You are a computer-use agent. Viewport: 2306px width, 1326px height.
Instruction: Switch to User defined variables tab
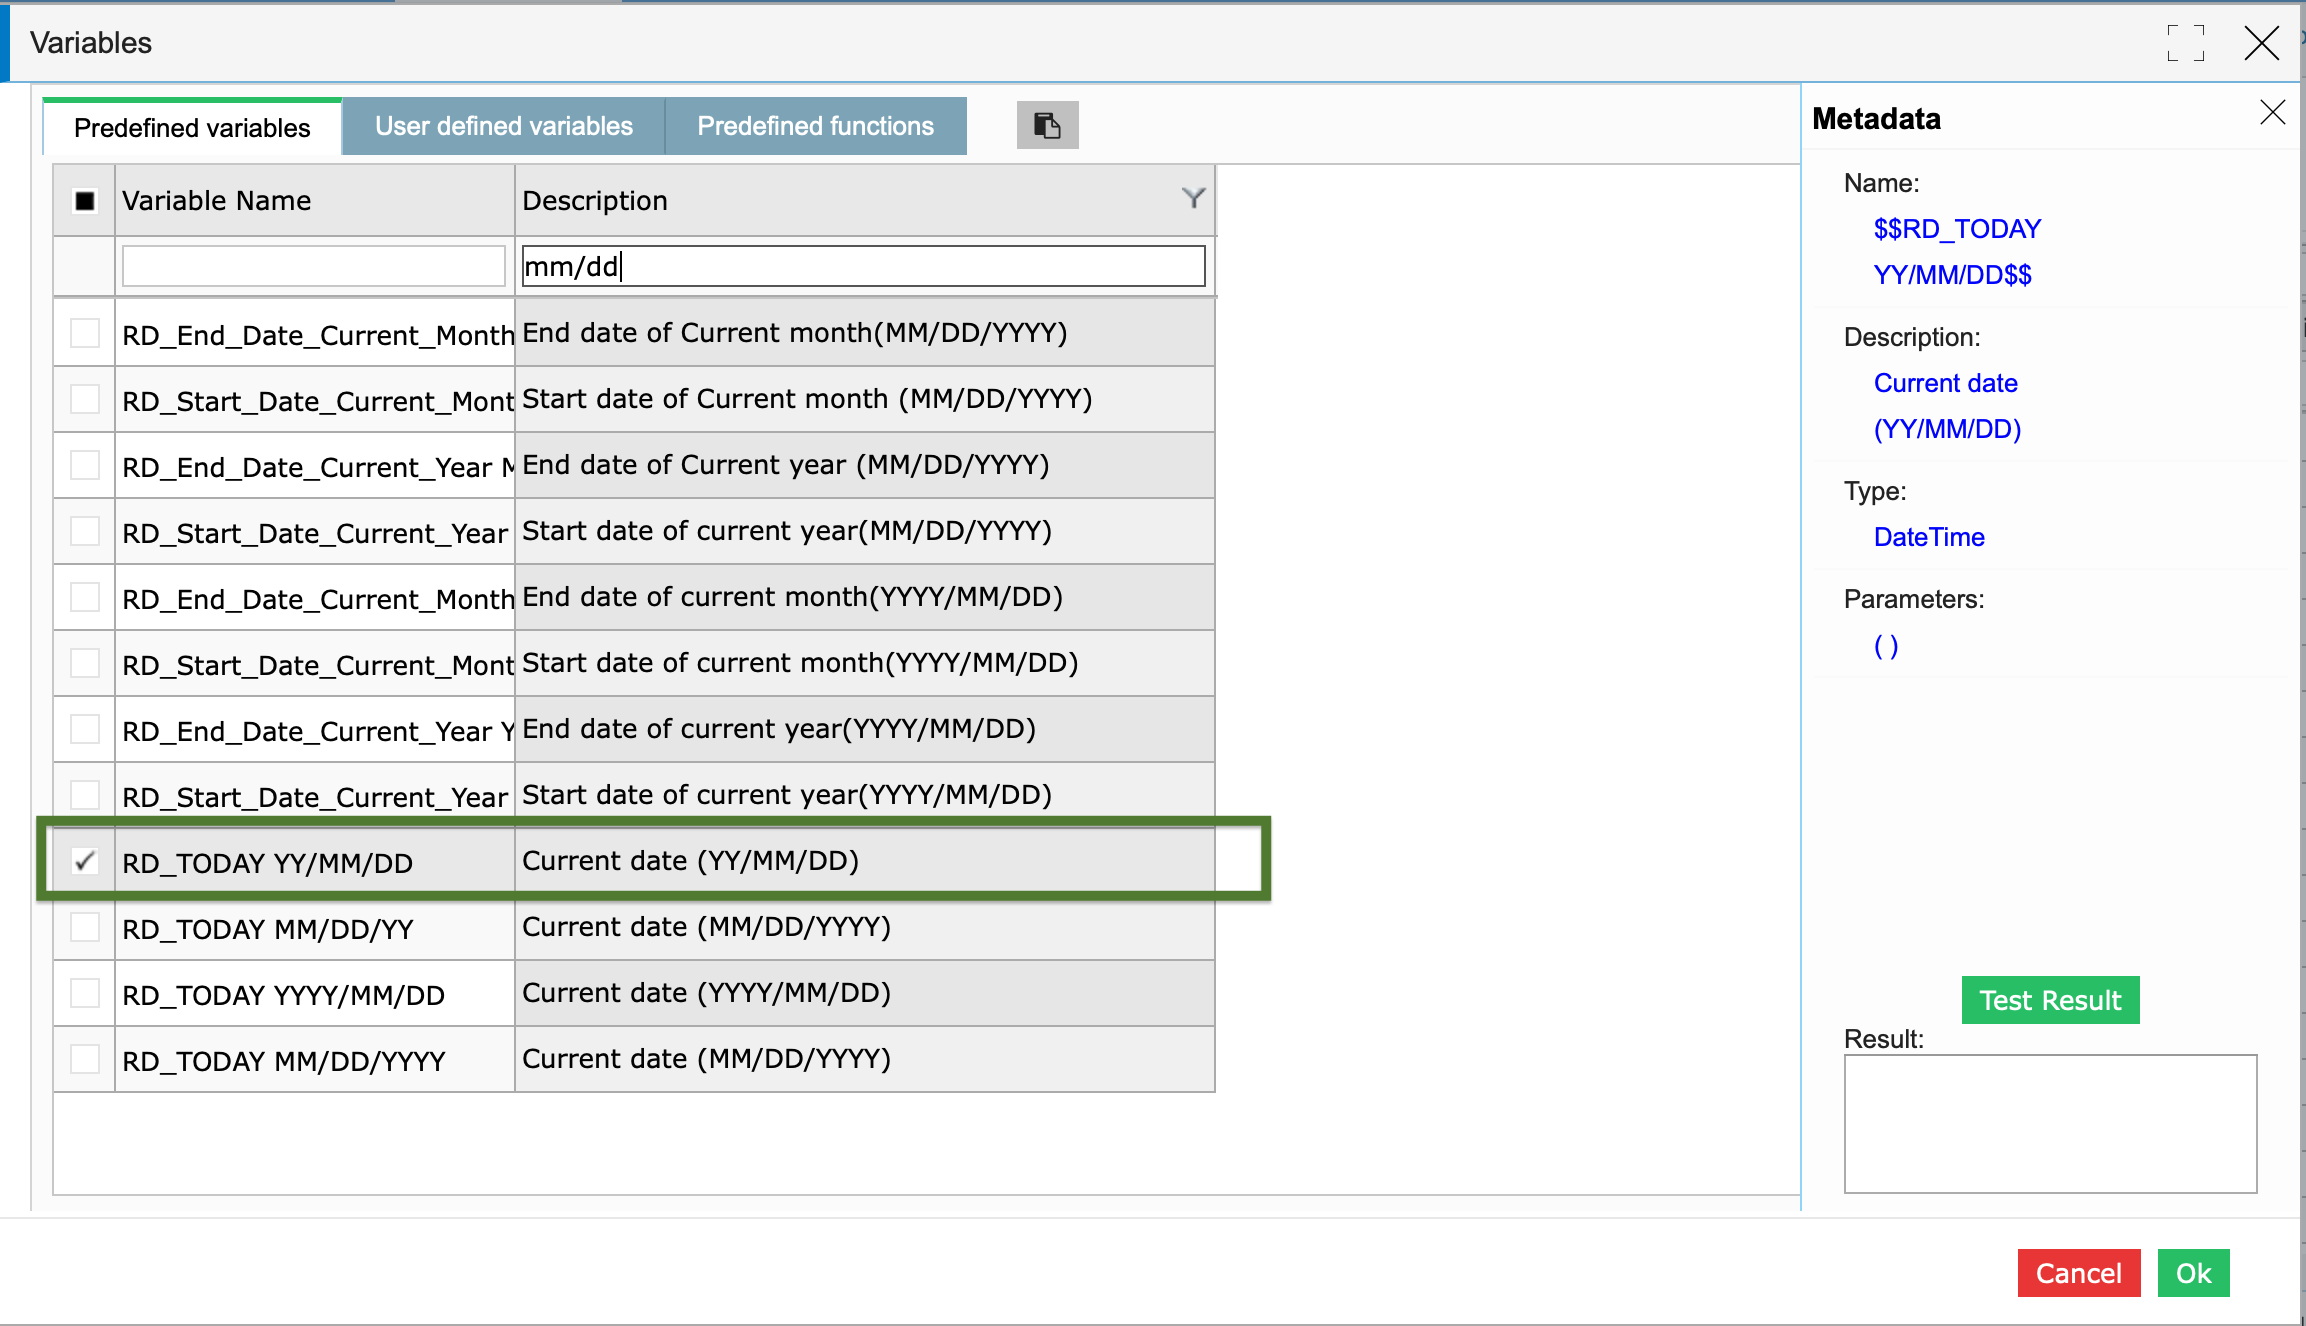[x=503, y=125]
